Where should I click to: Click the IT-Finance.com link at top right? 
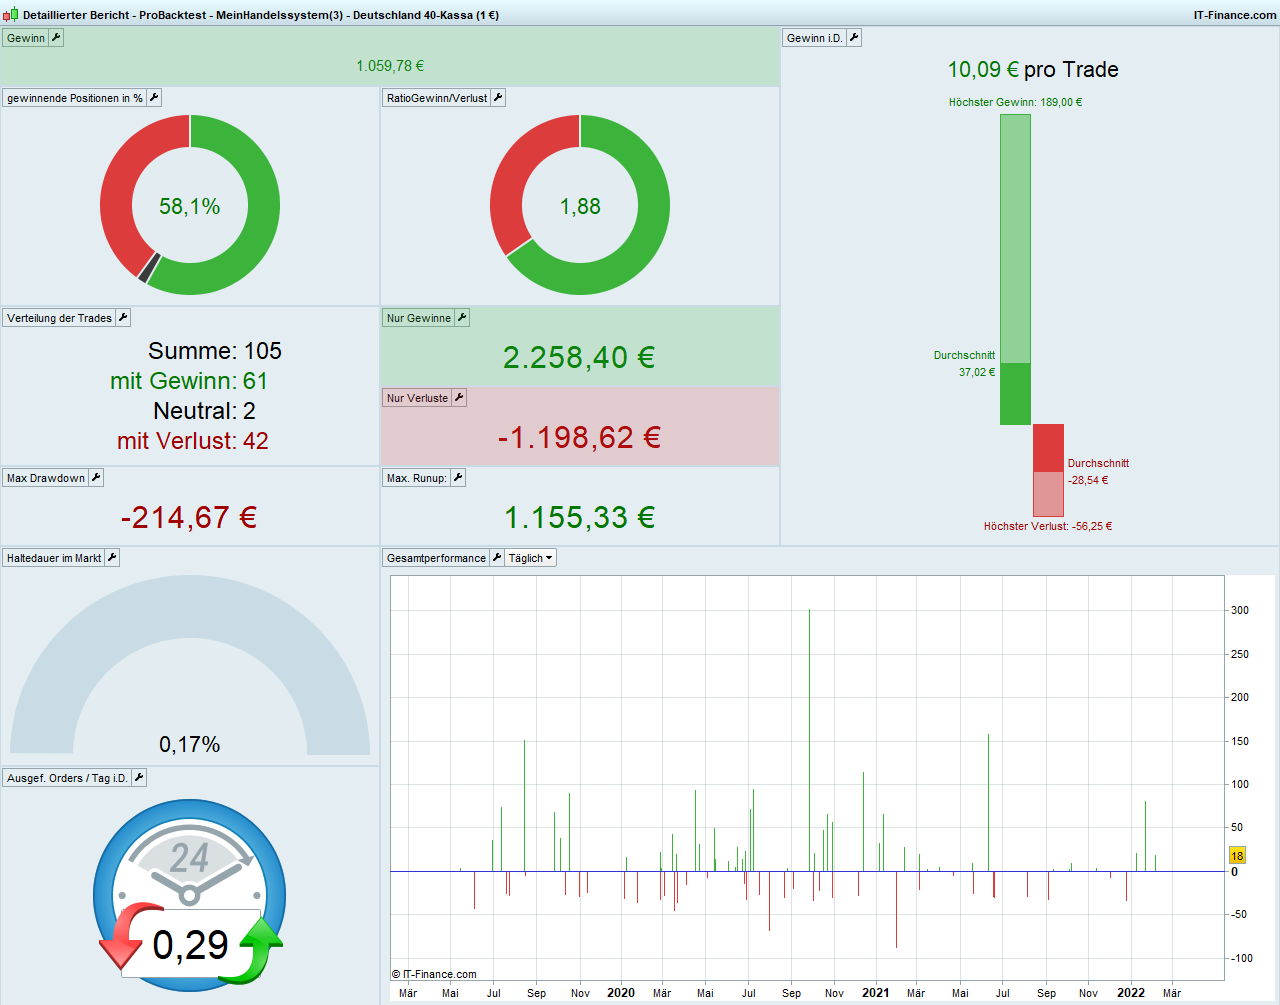point(1234,15)
